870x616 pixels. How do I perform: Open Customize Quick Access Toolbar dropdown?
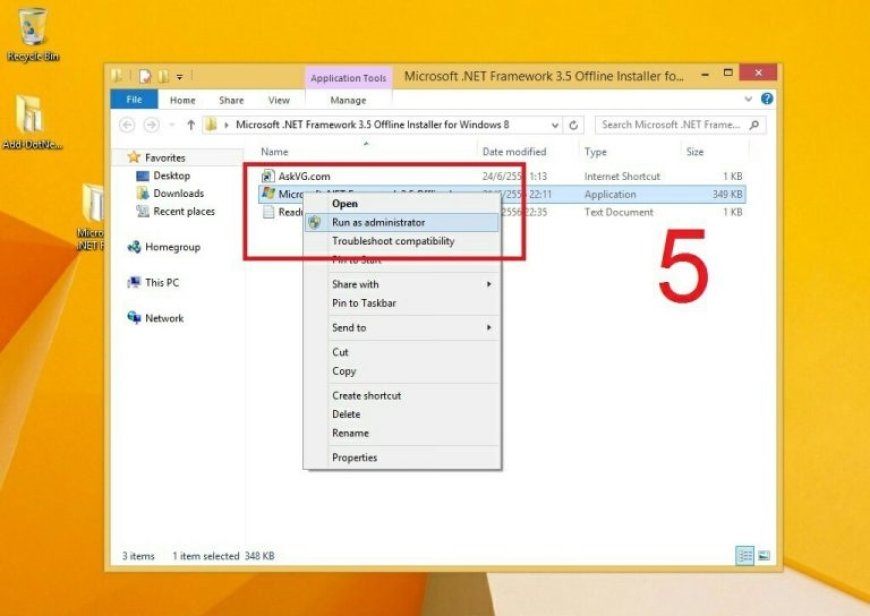click(x=180, y=77)
